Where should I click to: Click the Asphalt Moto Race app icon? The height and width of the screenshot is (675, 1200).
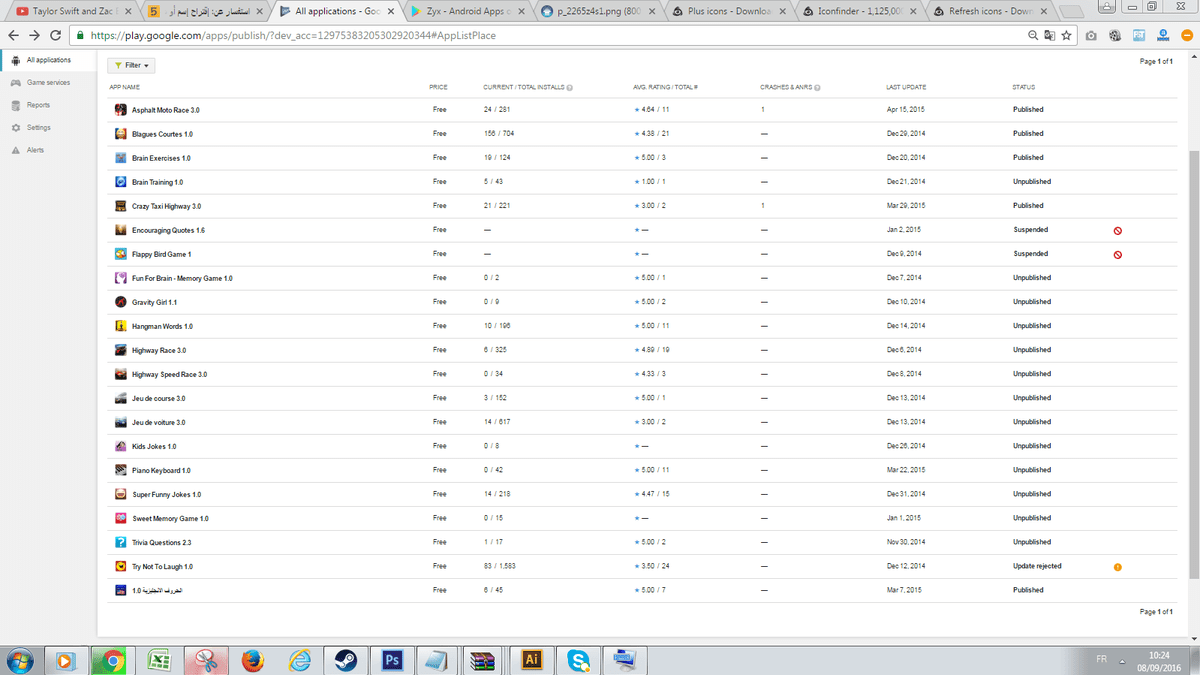[x=120, y=110]
